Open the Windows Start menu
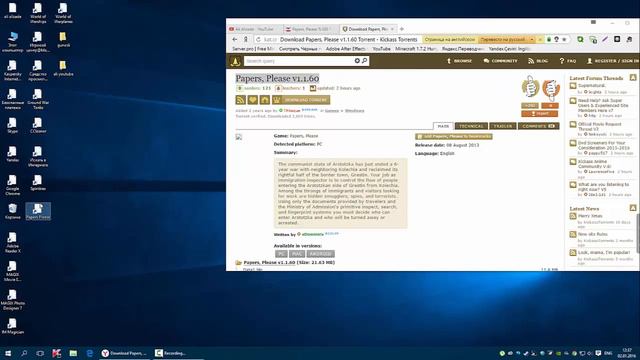 click(x=8, y=353)
